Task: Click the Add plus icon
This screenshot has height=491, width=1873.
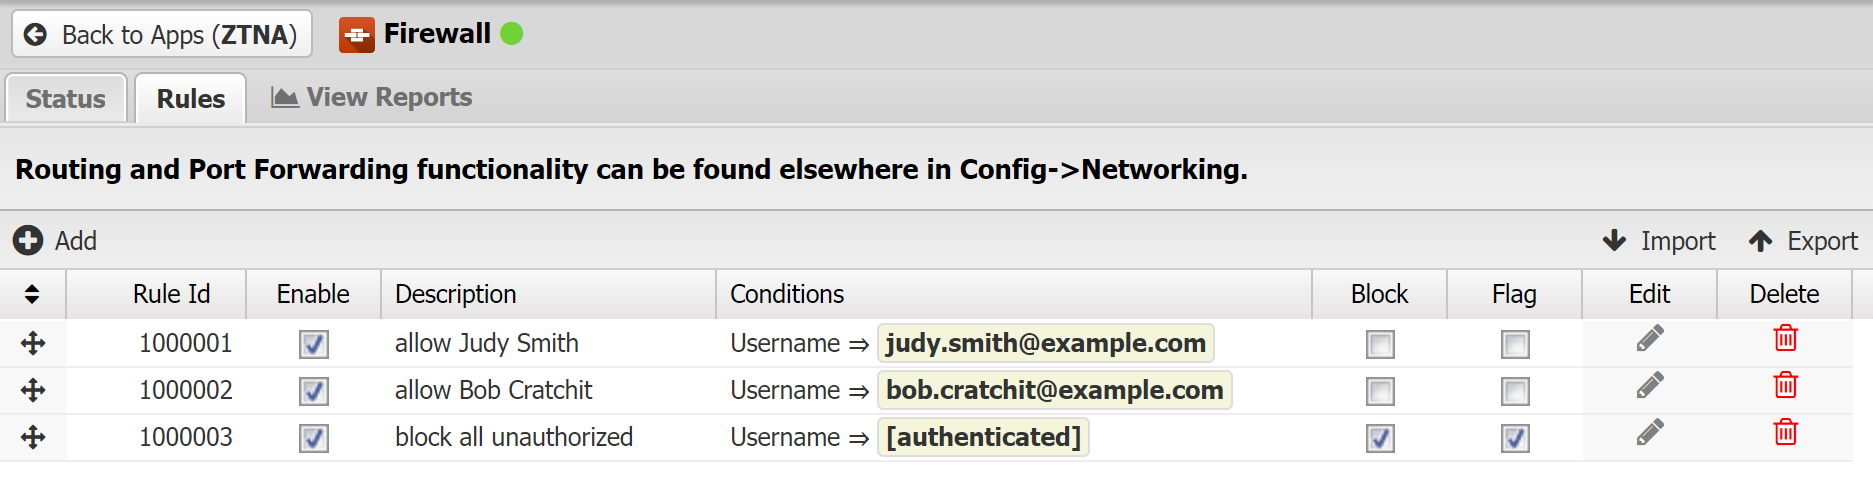Action: coord(28,240)
